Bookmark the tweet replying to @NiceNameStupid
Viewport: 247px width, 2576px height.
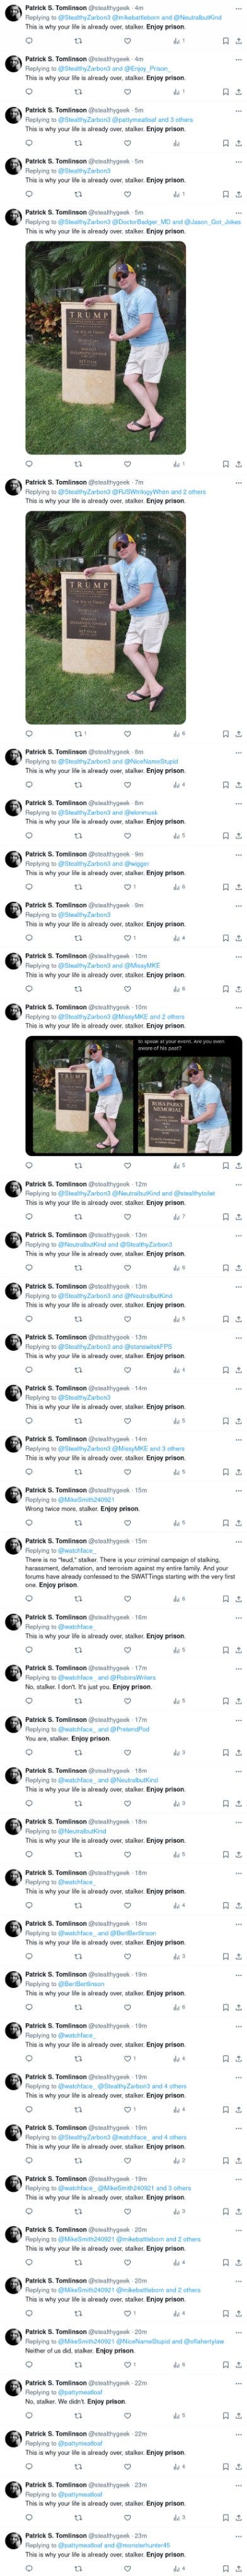[x=225, y=784]
